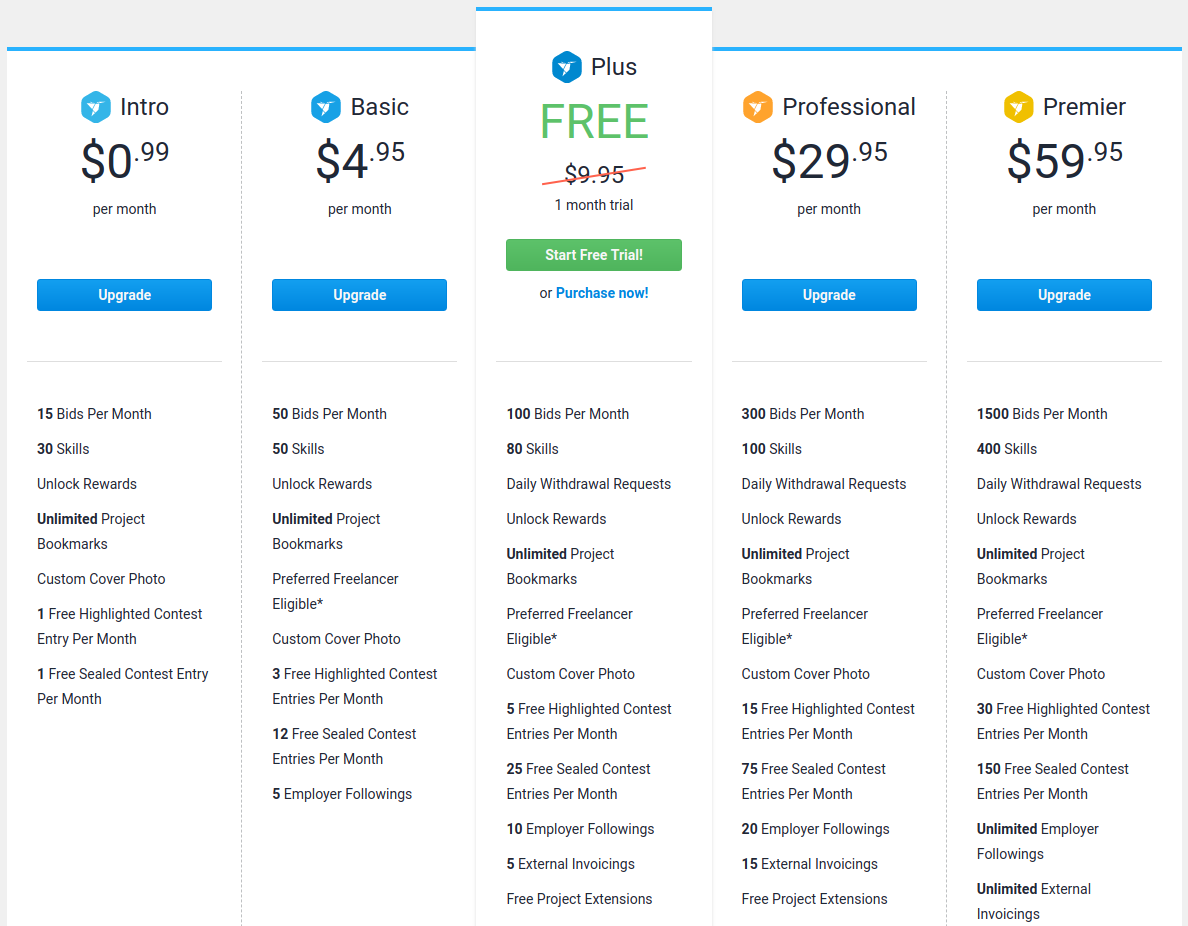Upgrade to the Intro plan
Screen dimensions: 1188x926
[124, 295]
